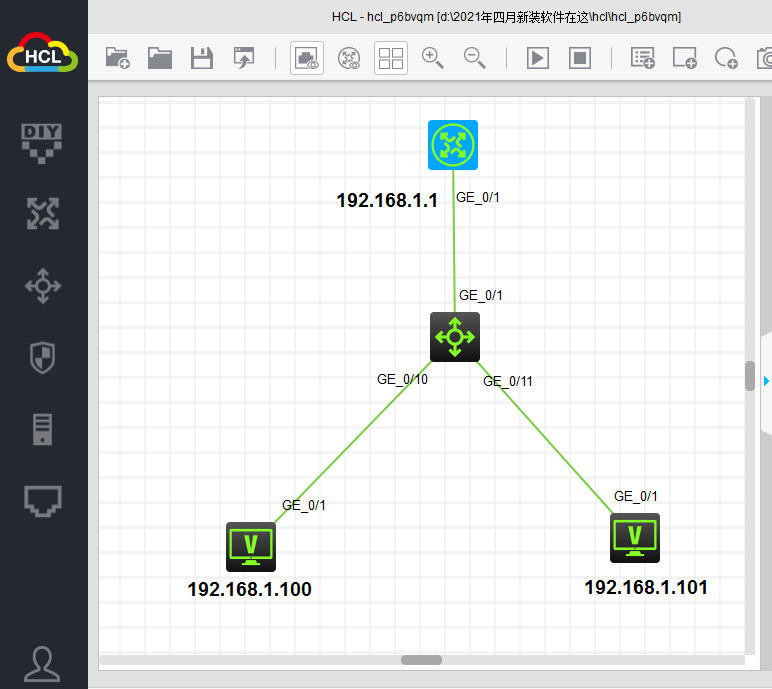Start all devices
This screenshot has width=772, height=689.
pyautogui.click(x=538, y=58)
